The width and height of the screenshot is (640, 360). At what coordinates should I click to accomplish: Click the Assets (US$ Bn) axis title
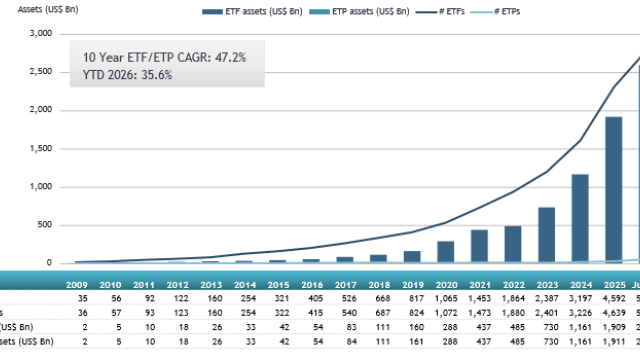click(48, 9)
